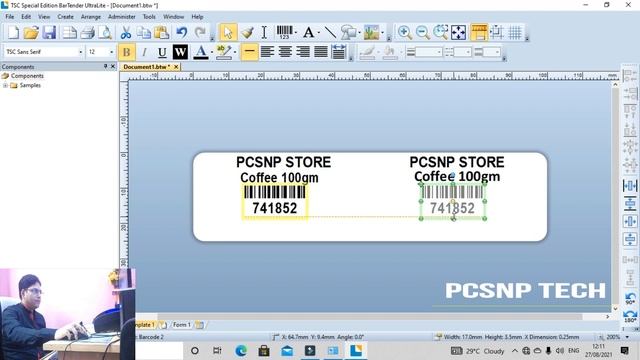Open the Print dialog via printer icon
The image size is (640, 360).
(87, 33)
